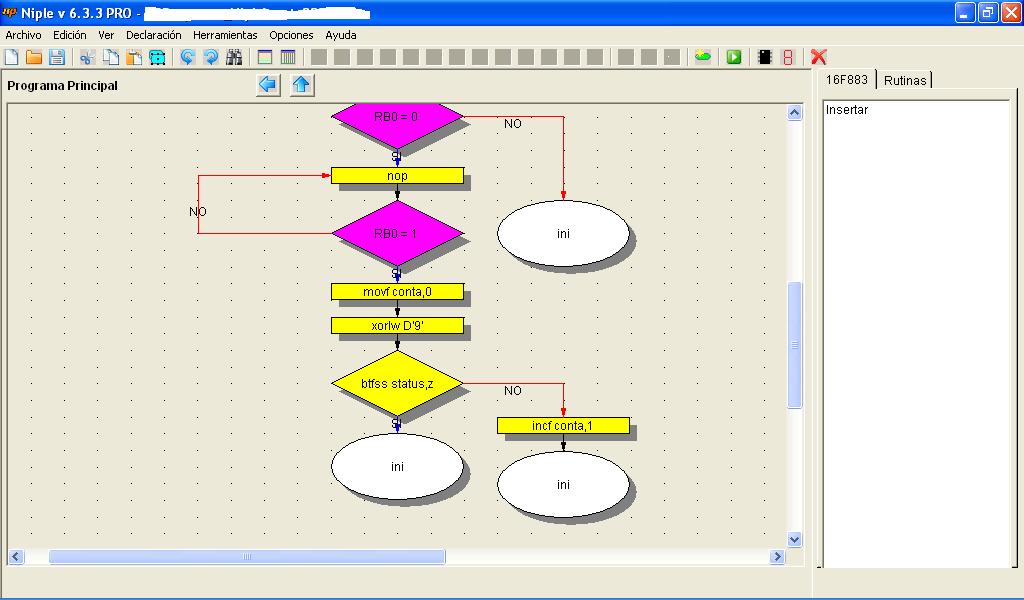Undo with the counterclockwise blue arrow icon

coord(187,57)
